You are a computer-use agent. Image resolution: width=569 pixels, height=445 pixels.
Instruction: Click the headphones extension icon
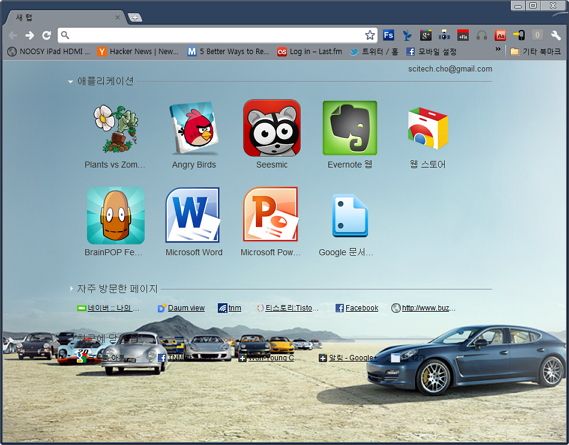(482, 35)
